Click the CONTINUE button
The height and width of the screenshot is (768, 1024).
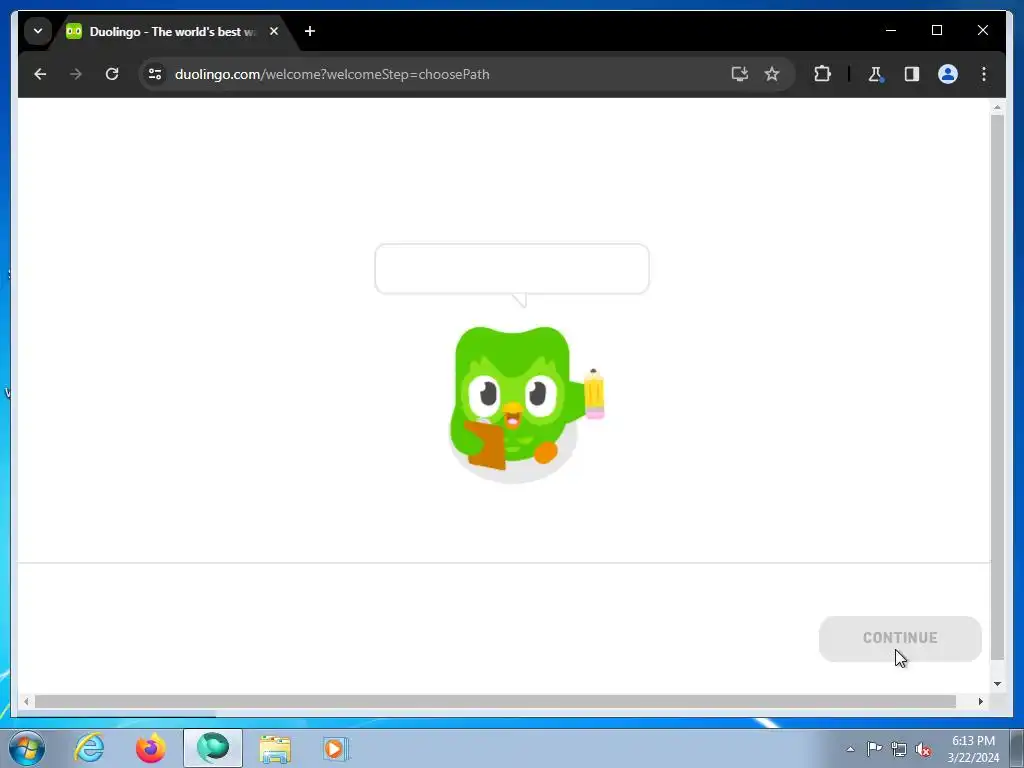pyautogui.click(x=900, y=638)
